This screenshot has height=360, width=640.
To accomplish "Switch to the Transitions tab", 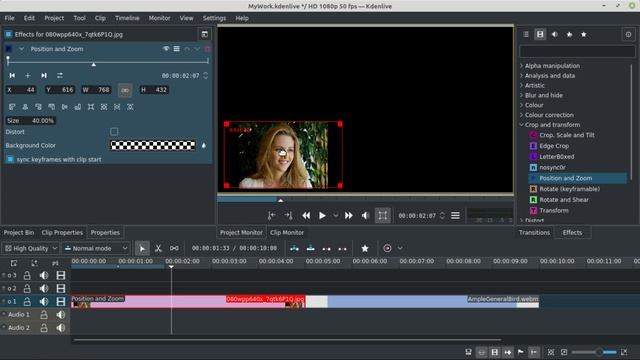I will pos(534,233).
